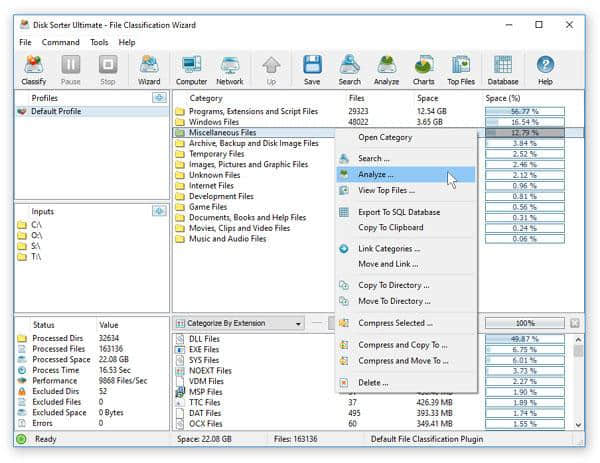Open the Command menu
The height and width of the screenshot is (463, 600).
point(60,43)
